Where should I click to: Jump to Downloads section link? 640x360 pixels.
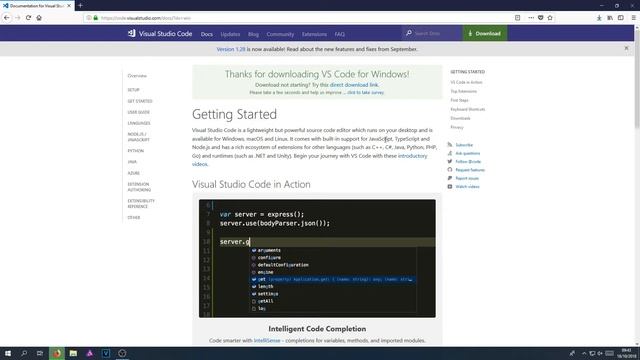click(460, 118)
